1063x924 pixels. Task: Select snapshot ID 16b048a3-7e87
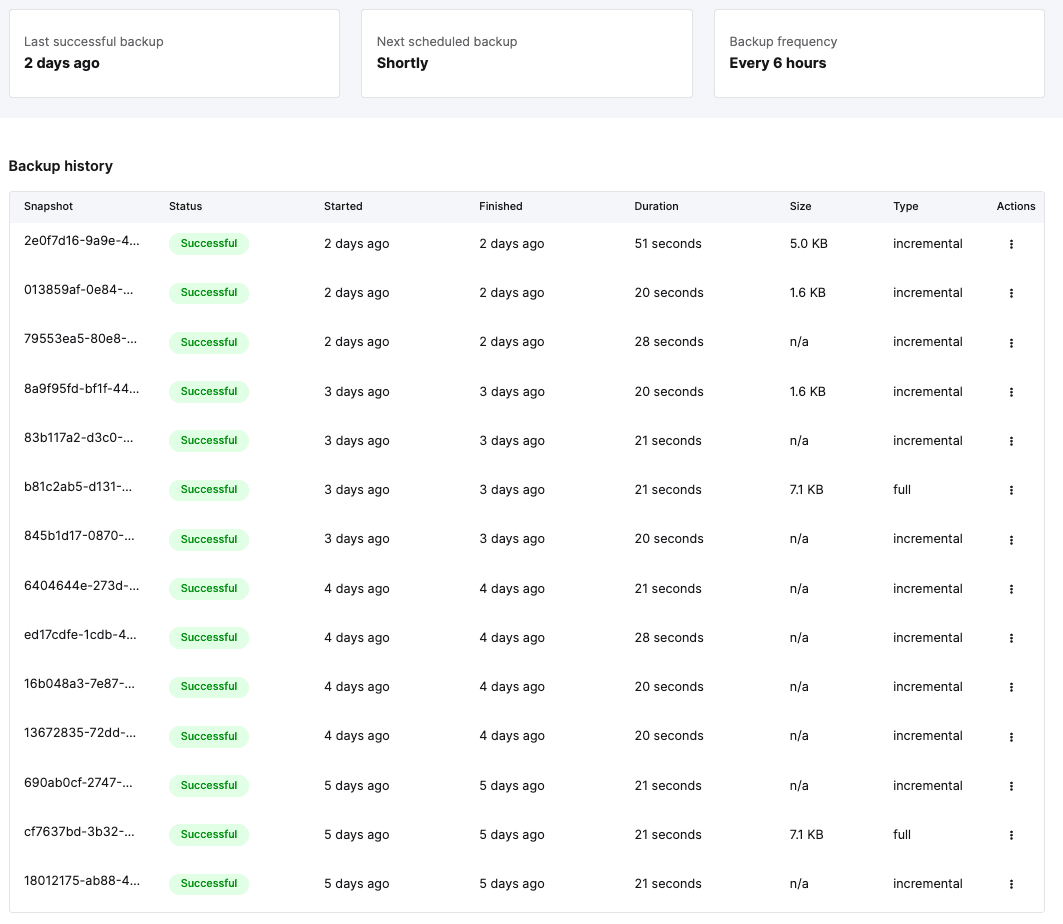pos(79,686)
